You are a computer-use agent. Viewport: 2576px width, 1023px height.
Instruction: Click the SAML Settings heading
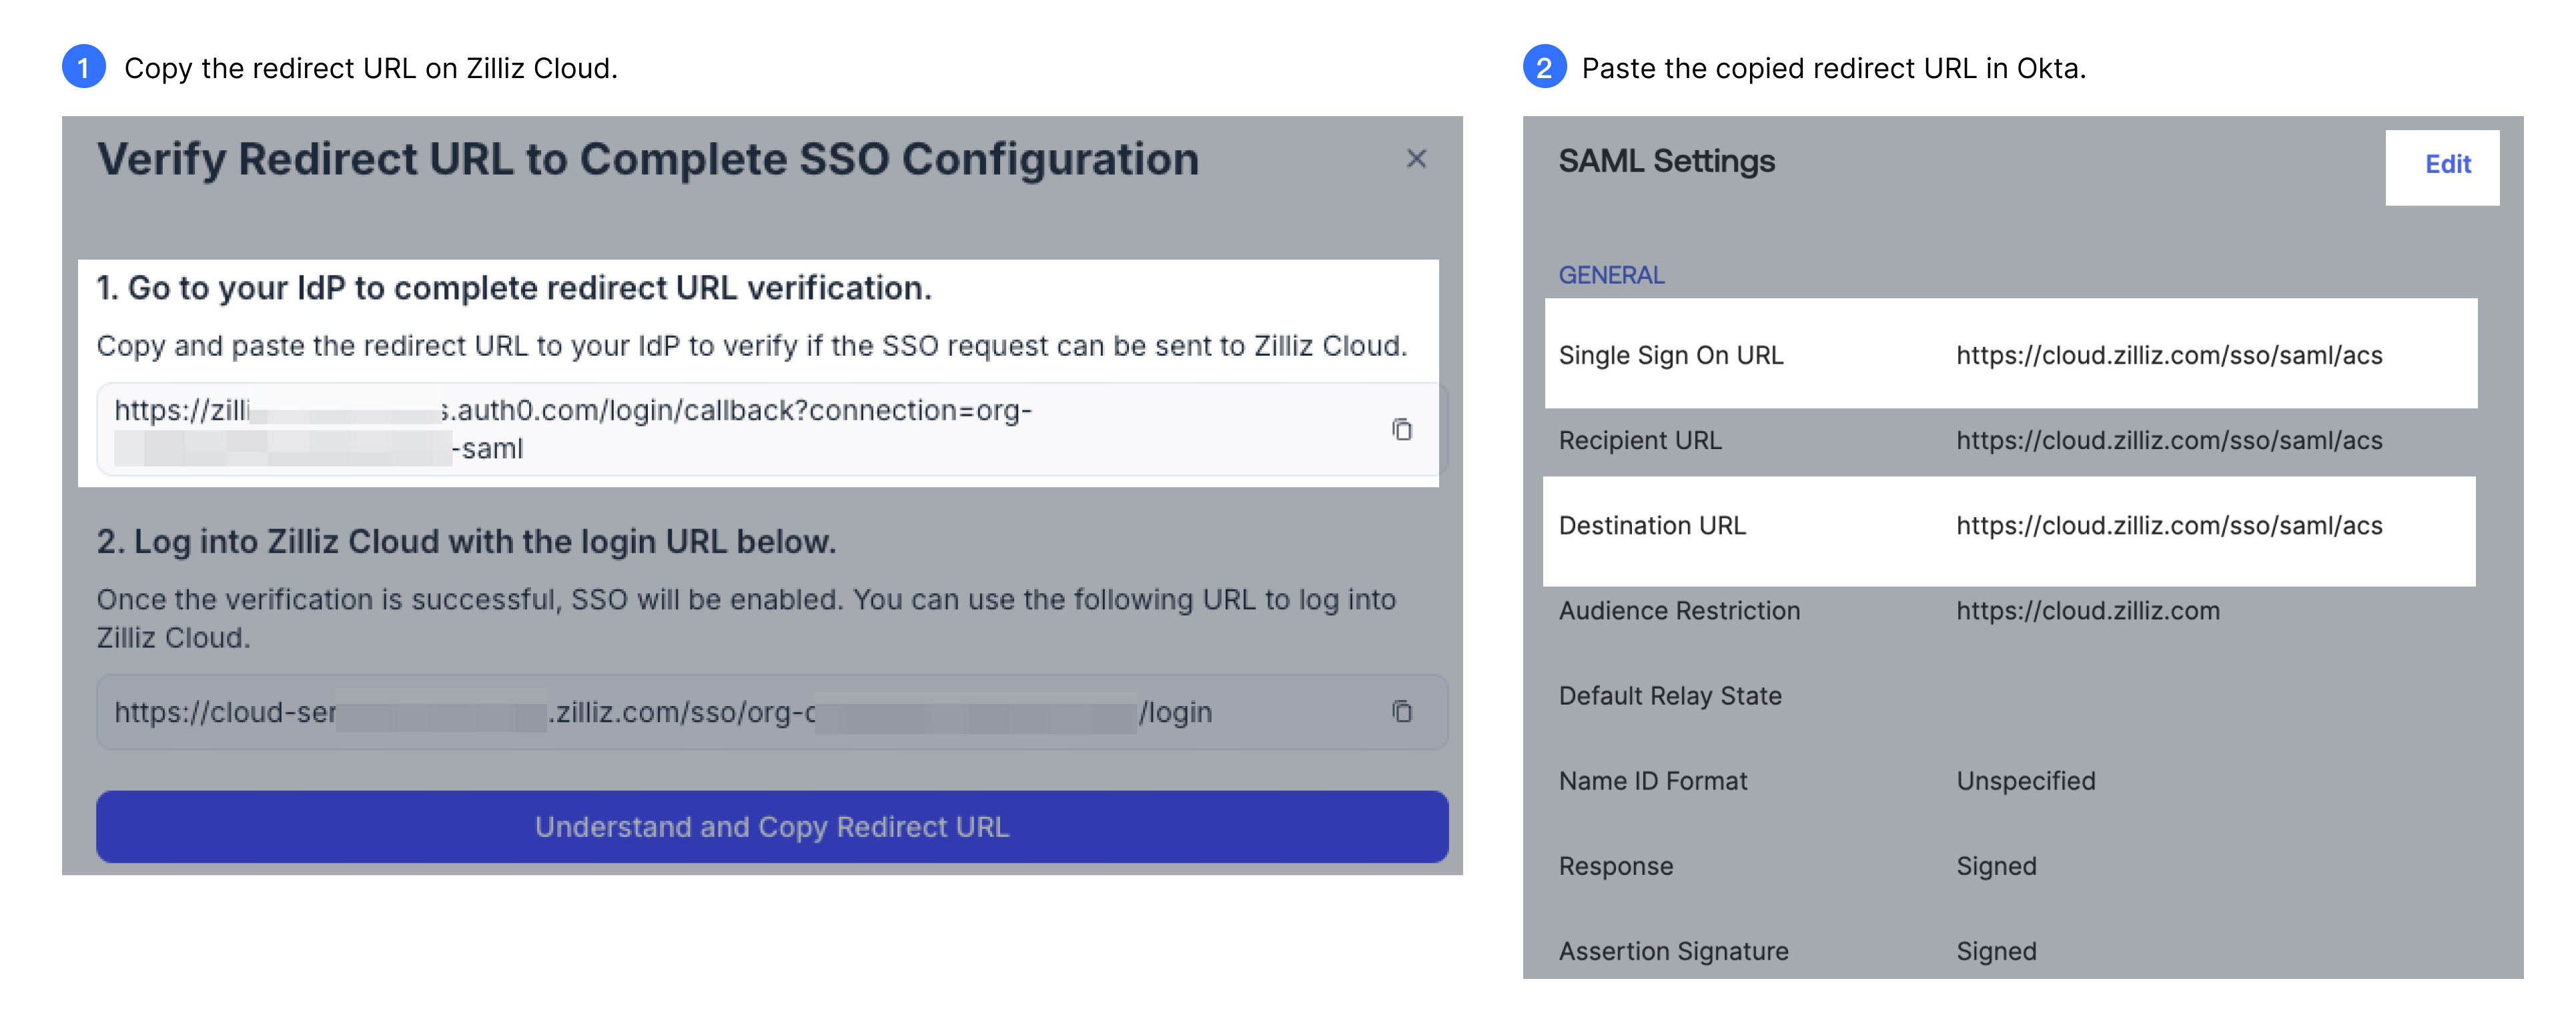click(x=1666, y=161)
